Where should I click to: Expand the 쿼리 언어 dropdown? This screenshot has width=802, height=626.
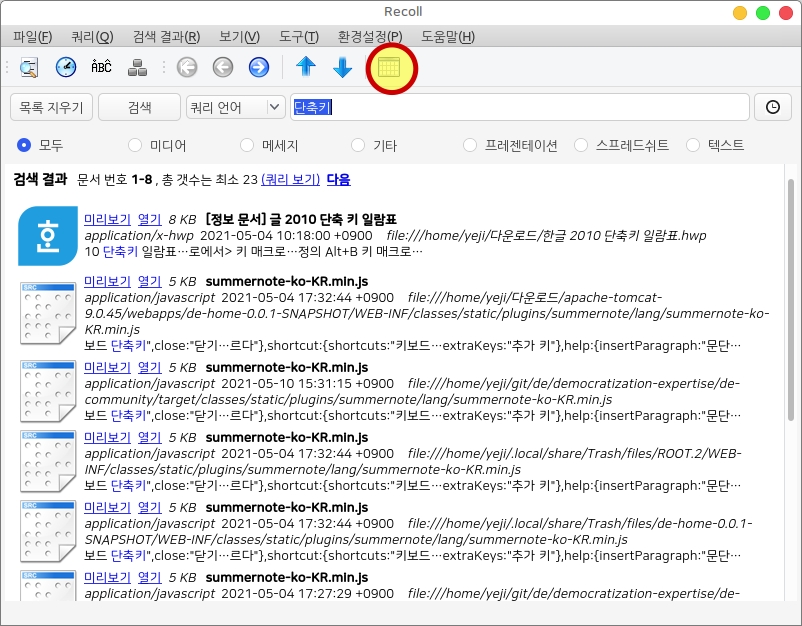(235, 107)
